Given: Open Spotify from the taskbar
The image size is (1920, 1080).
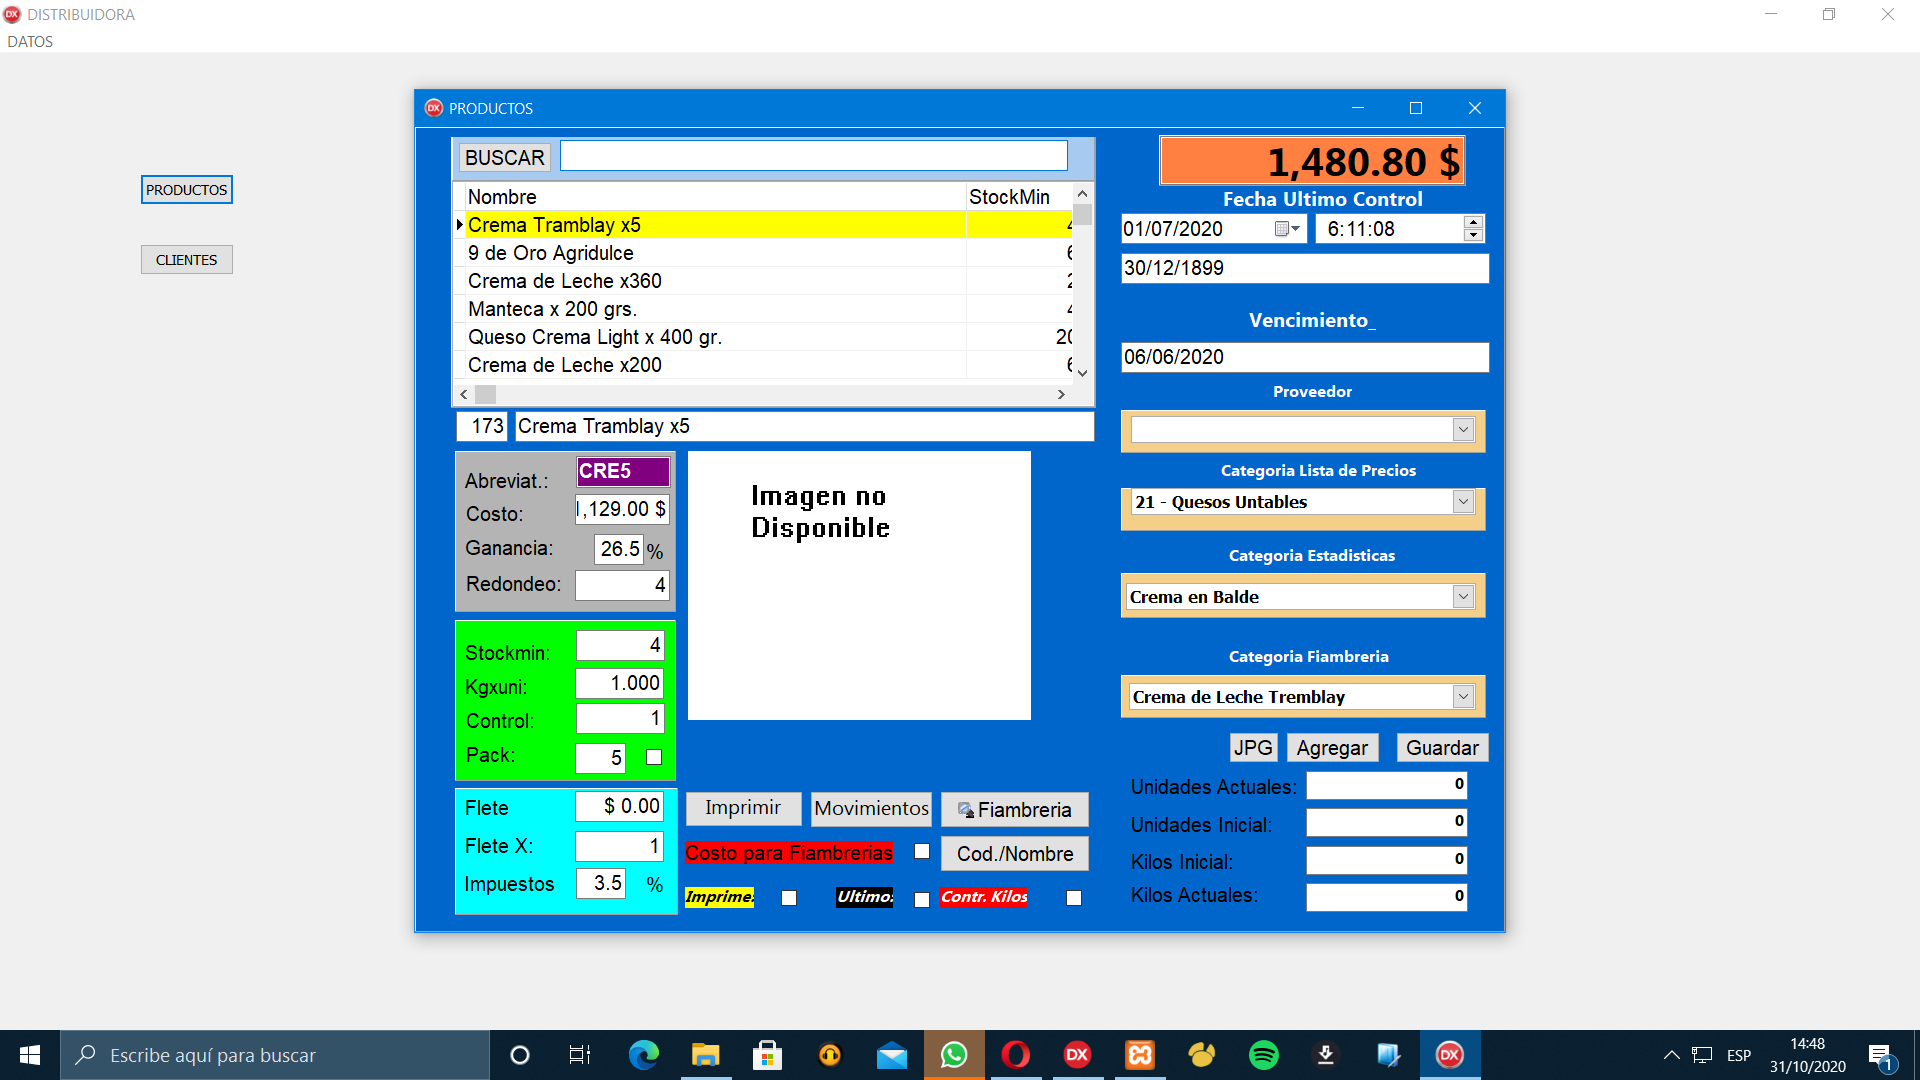Looking at the screenshot, I should pyautogui.click(x=1263, y=1055).
